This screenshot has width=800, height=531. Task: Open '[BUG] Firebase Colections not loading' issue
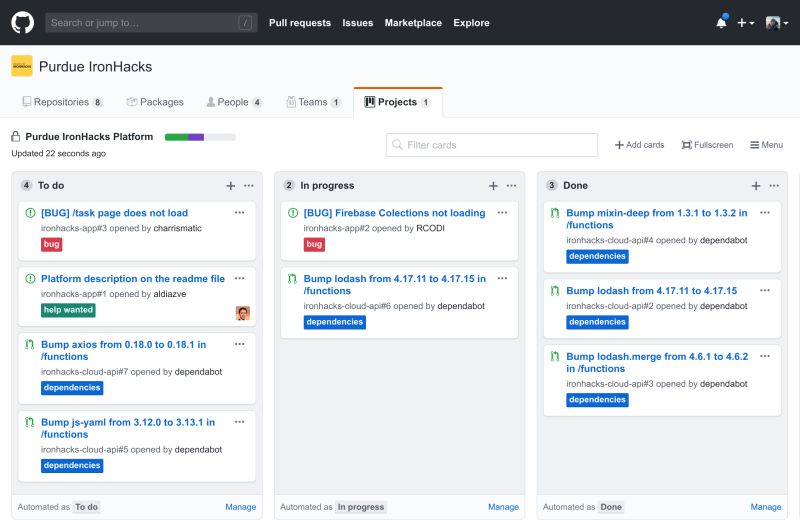394,213
